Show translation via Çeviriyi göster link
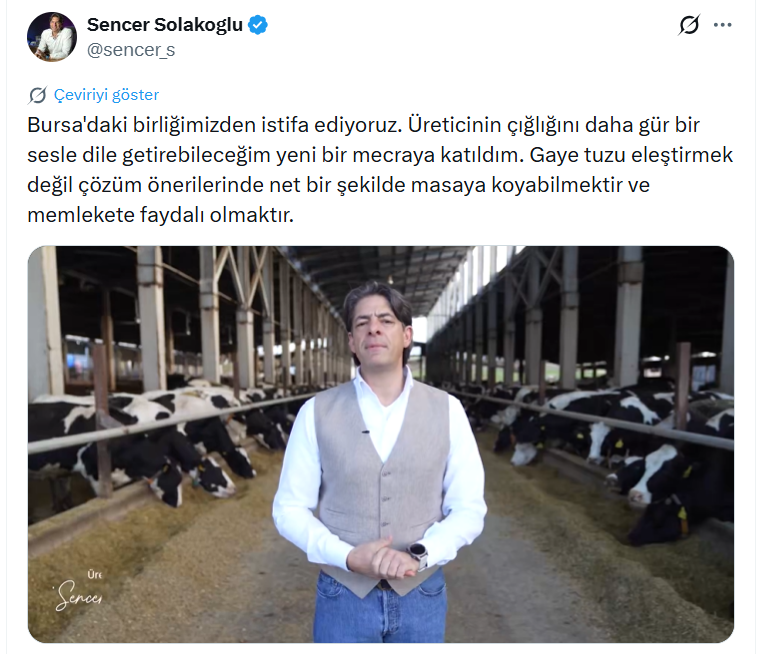This screenshot has height=654, width=763. pyautogui.click(x=106, y=95)
